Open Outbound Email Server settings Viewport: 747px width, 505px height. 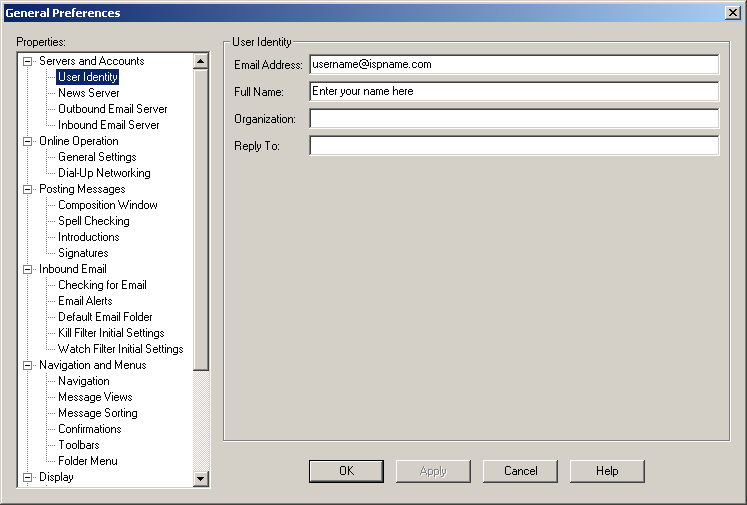click(x=112, y=109)
